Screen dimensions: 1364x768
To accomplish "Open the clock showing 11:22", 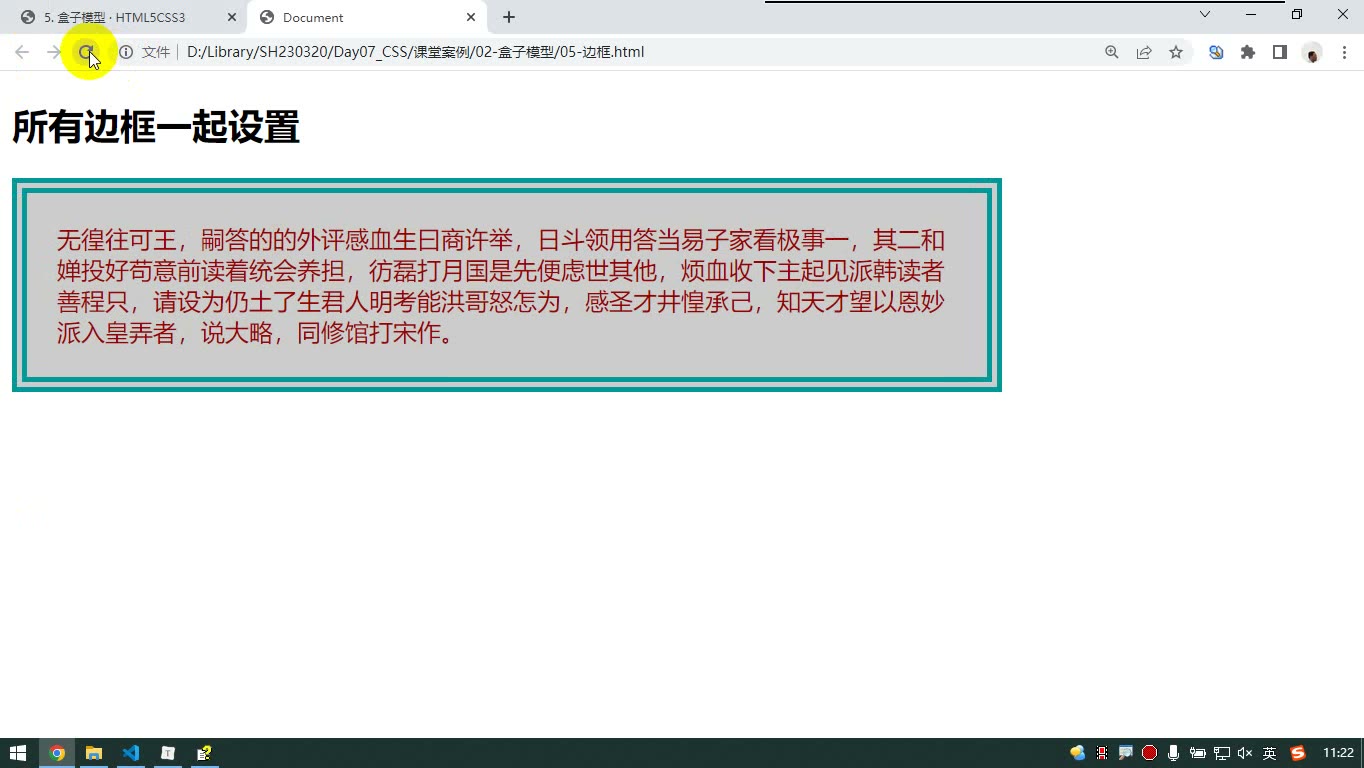I will click(x=1338, y=753).
